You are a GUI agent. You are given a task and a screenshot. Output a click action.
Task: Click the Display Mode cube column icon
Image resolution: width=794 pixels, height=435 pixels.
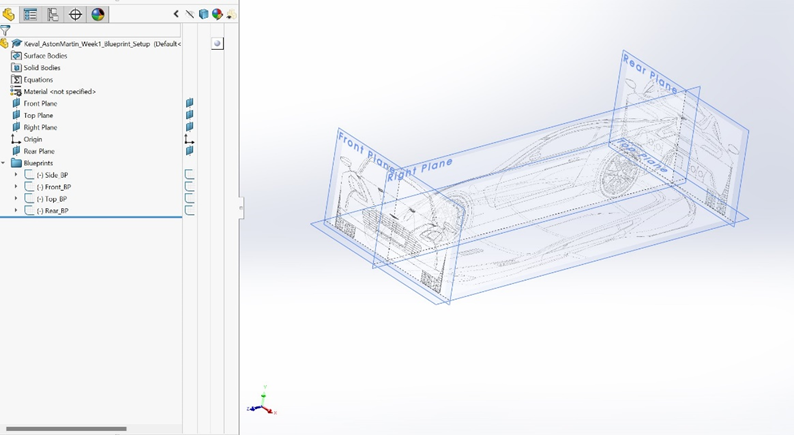pos(203,14)
